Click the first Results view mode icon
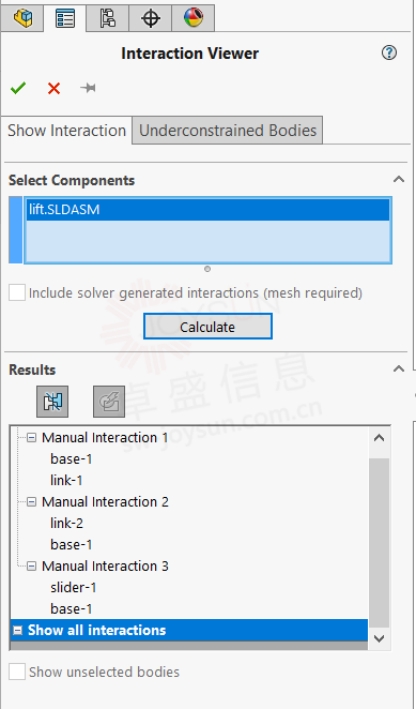This screenshot has width=417, height=709. click(52, 401)
